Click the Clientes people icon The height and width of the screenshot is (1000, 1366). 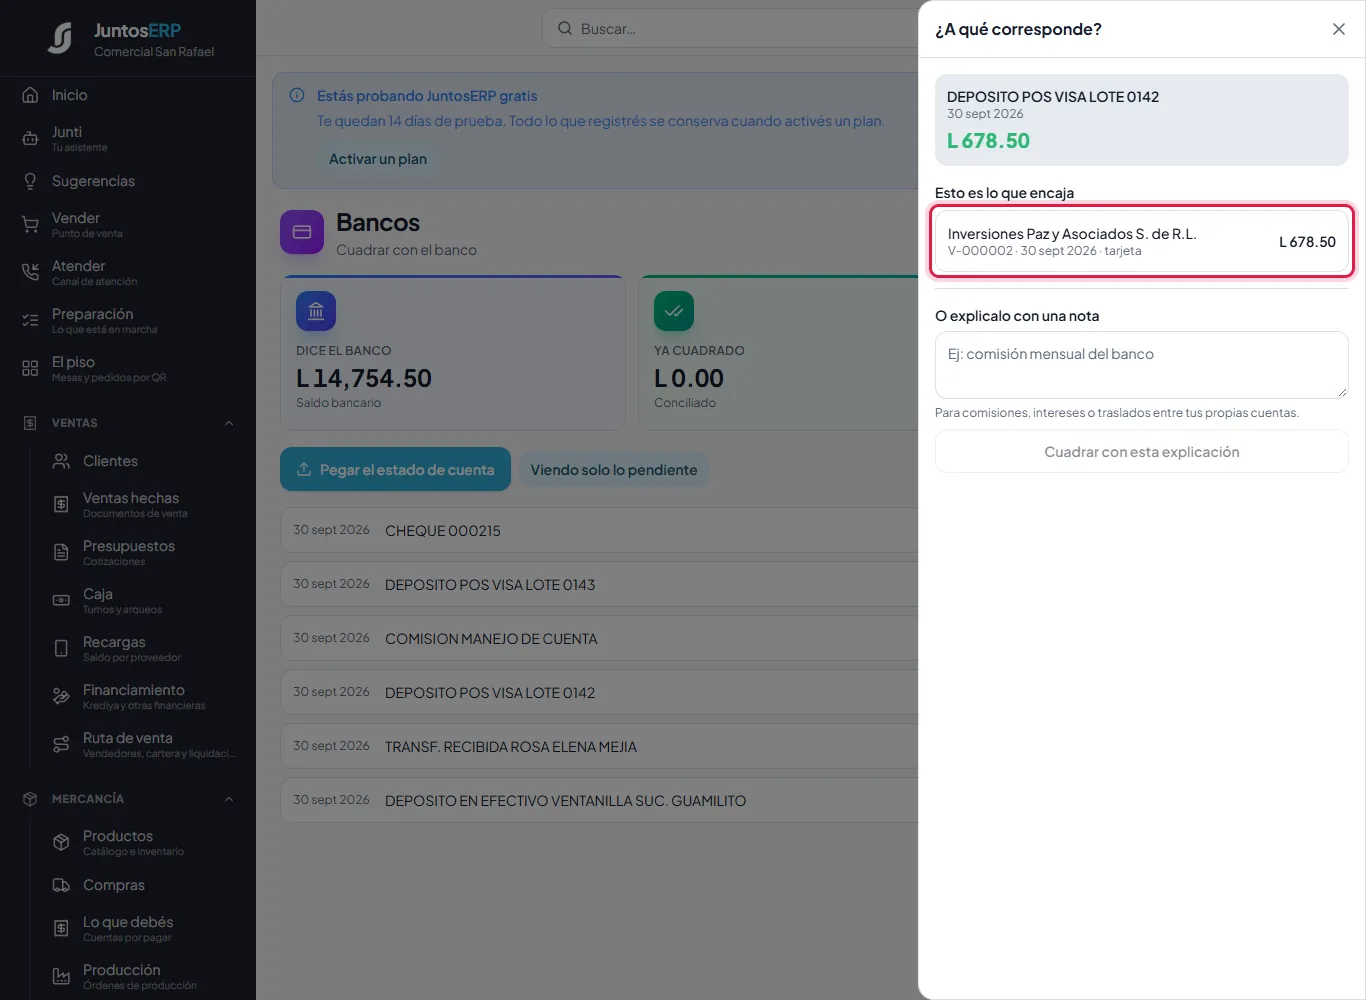[61, 461]
